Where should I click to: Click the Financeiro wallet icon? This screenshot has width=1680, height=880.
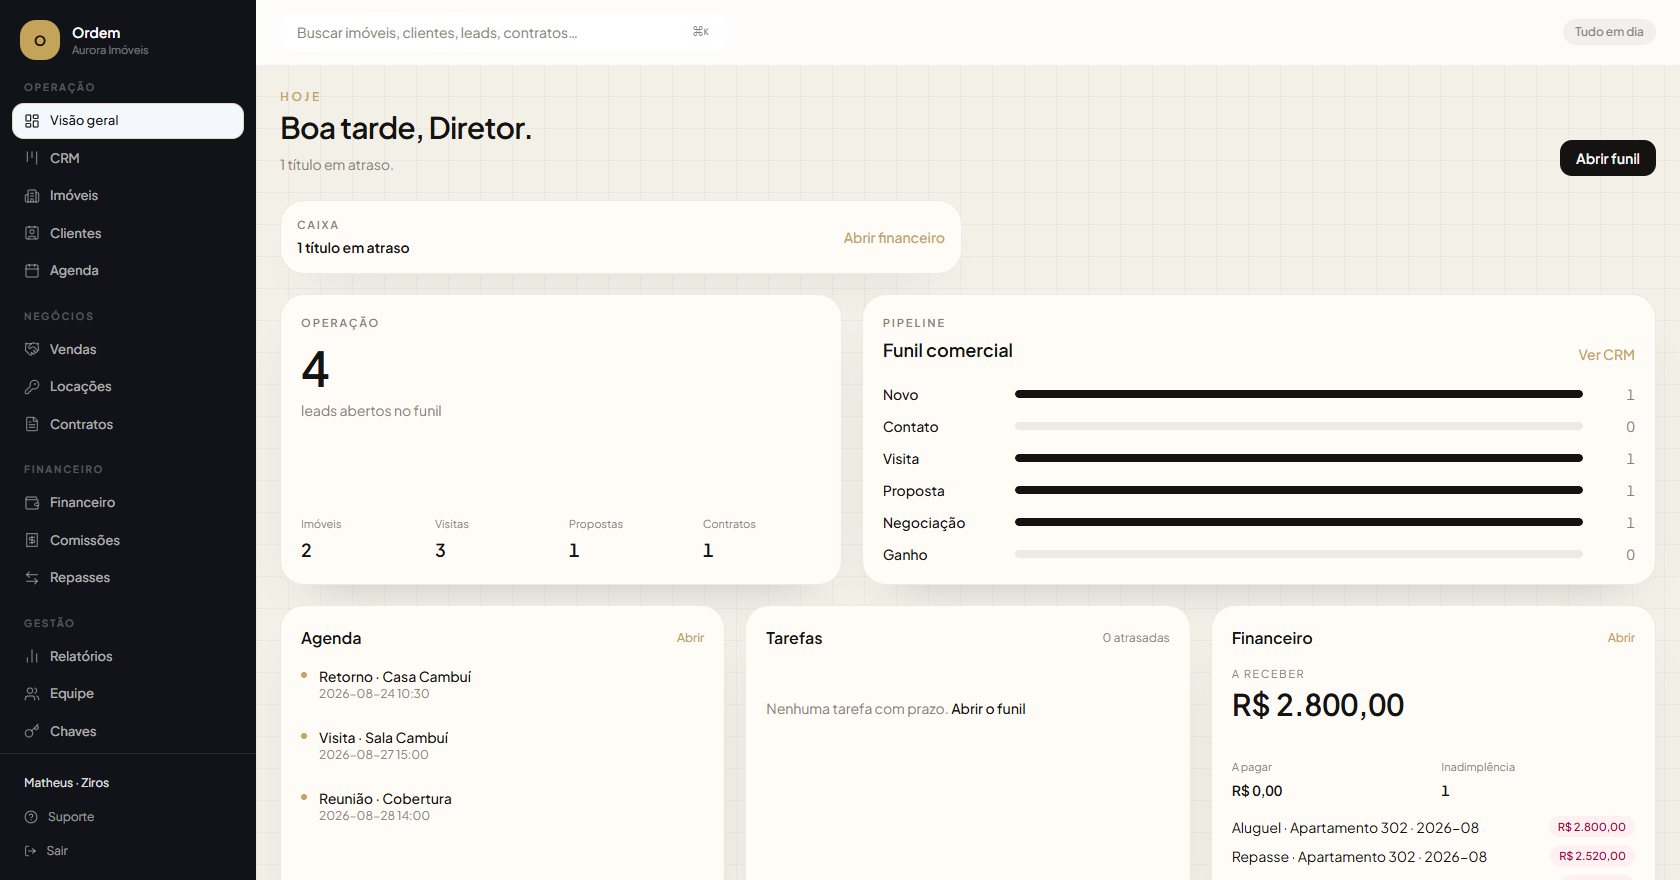coord(32,503)
